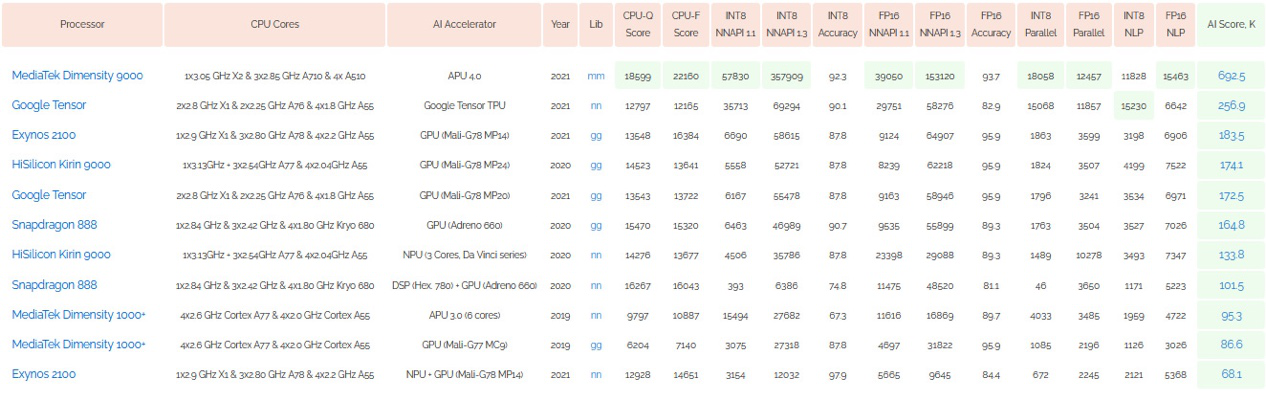Click the FP16 NLP column header

(x=1175, y=25)
